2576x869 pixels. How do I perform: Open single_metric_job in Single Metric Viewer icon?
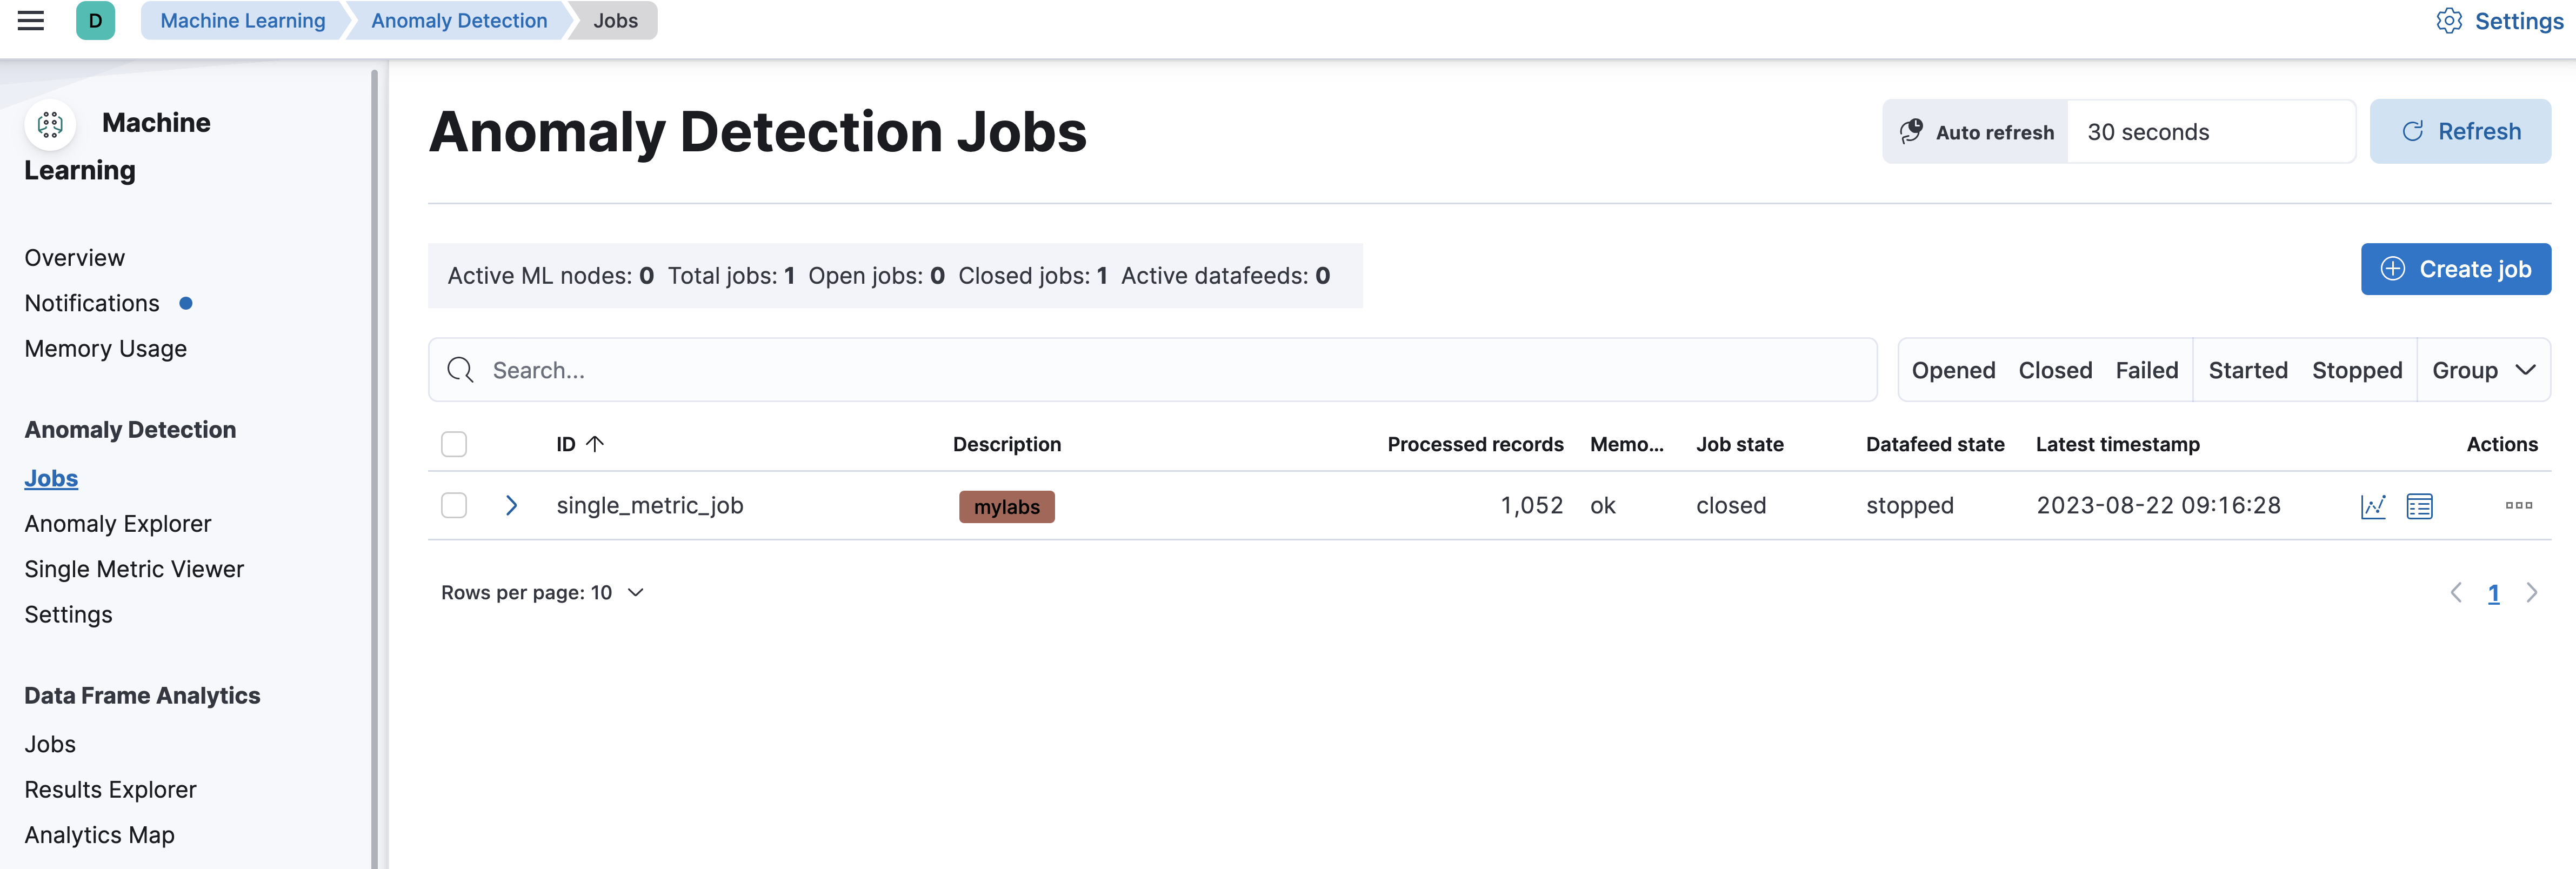(x=2373, y=506)
